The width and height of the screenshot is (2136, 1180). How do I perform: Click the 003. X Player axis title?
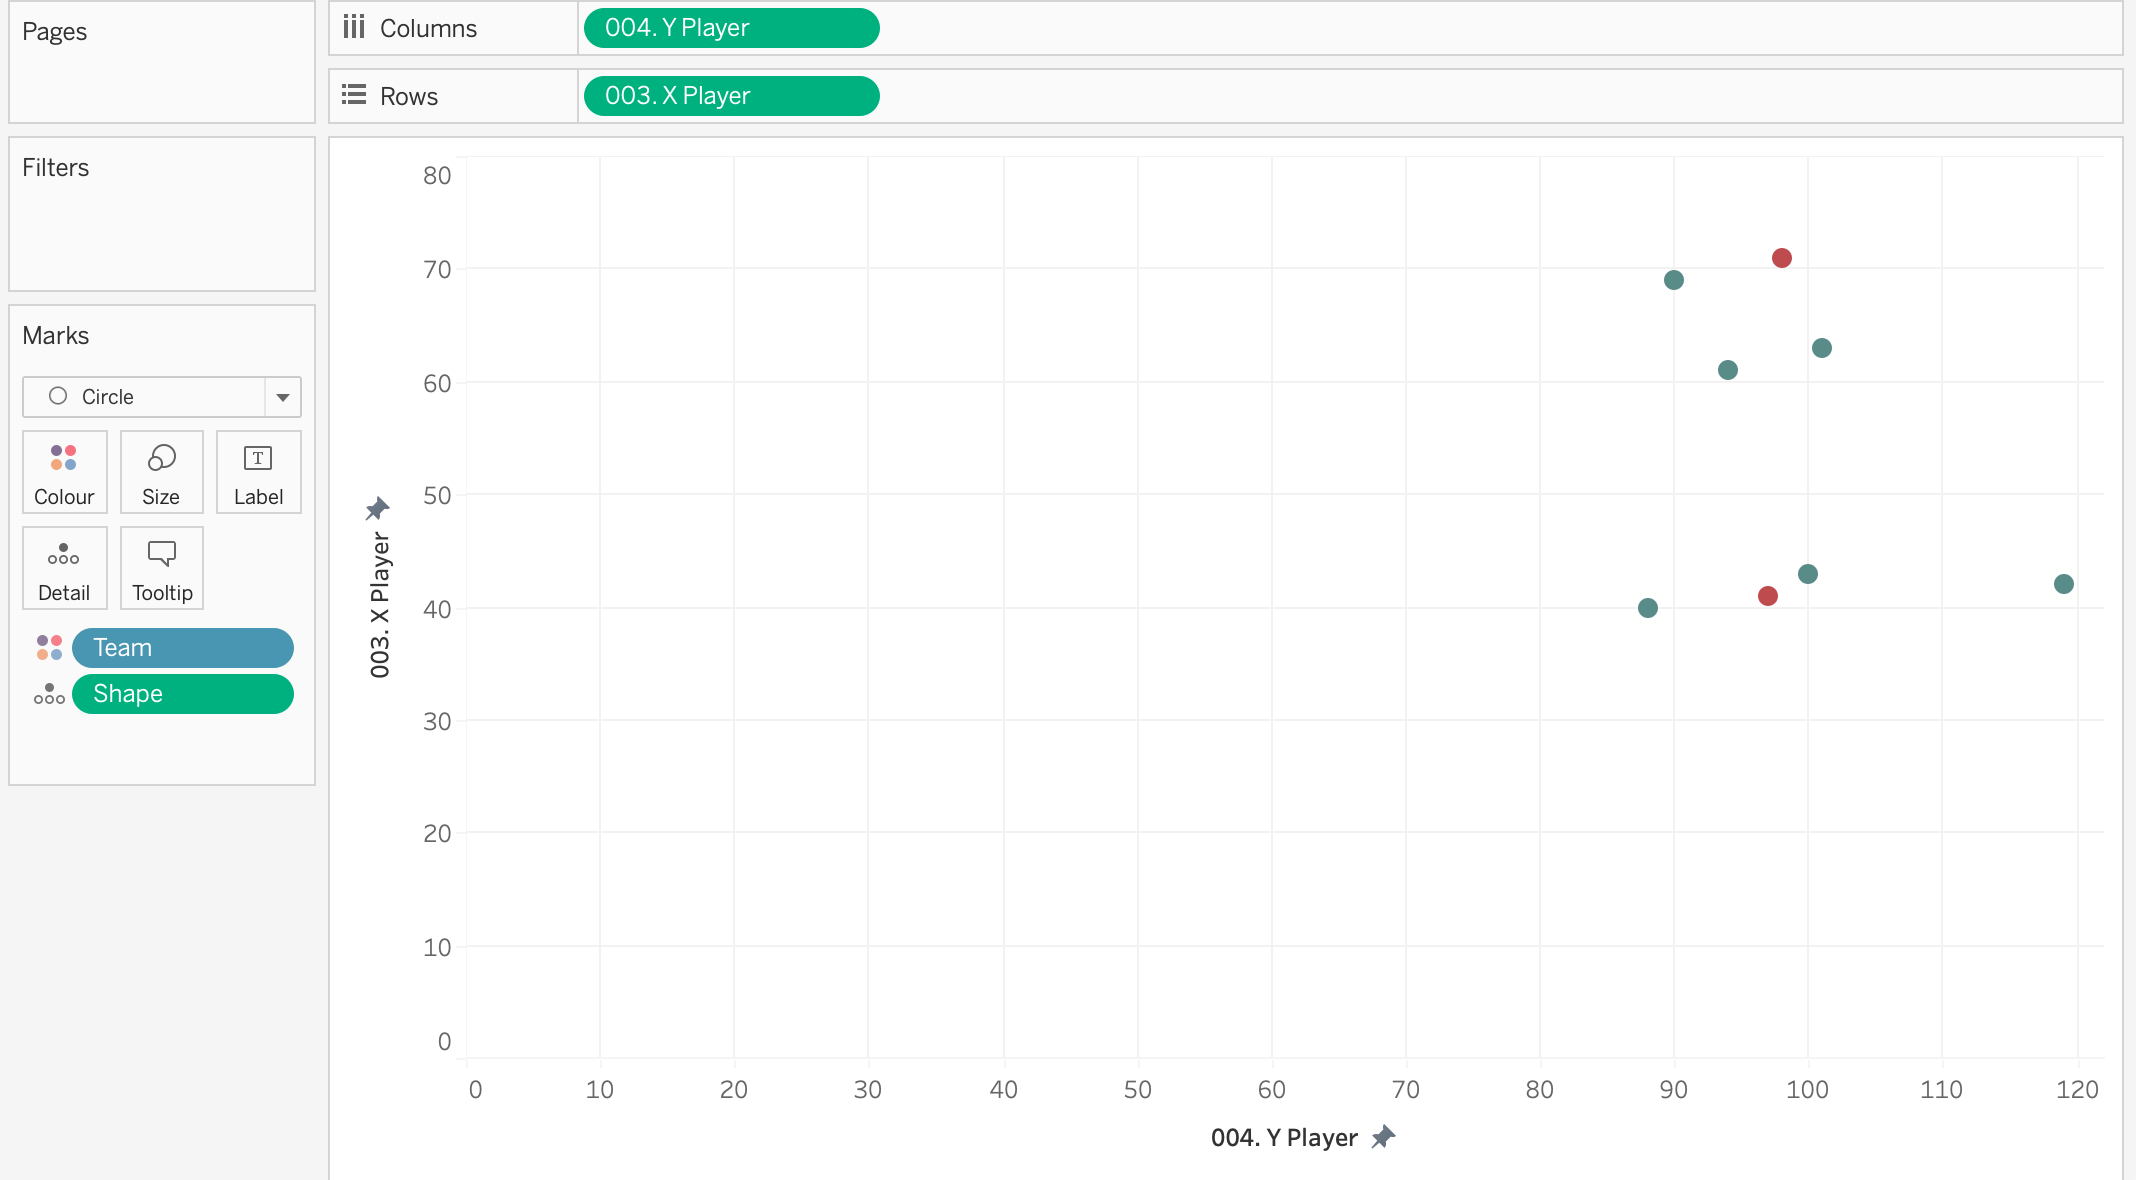pos(380,605)
